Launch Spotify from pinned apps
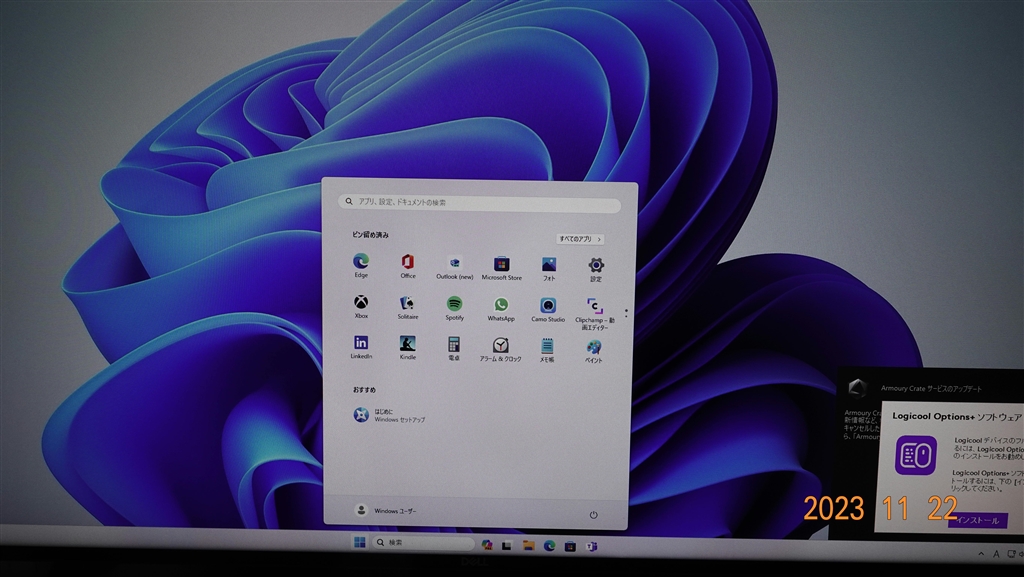1024x577 pixels. point(455,308)
